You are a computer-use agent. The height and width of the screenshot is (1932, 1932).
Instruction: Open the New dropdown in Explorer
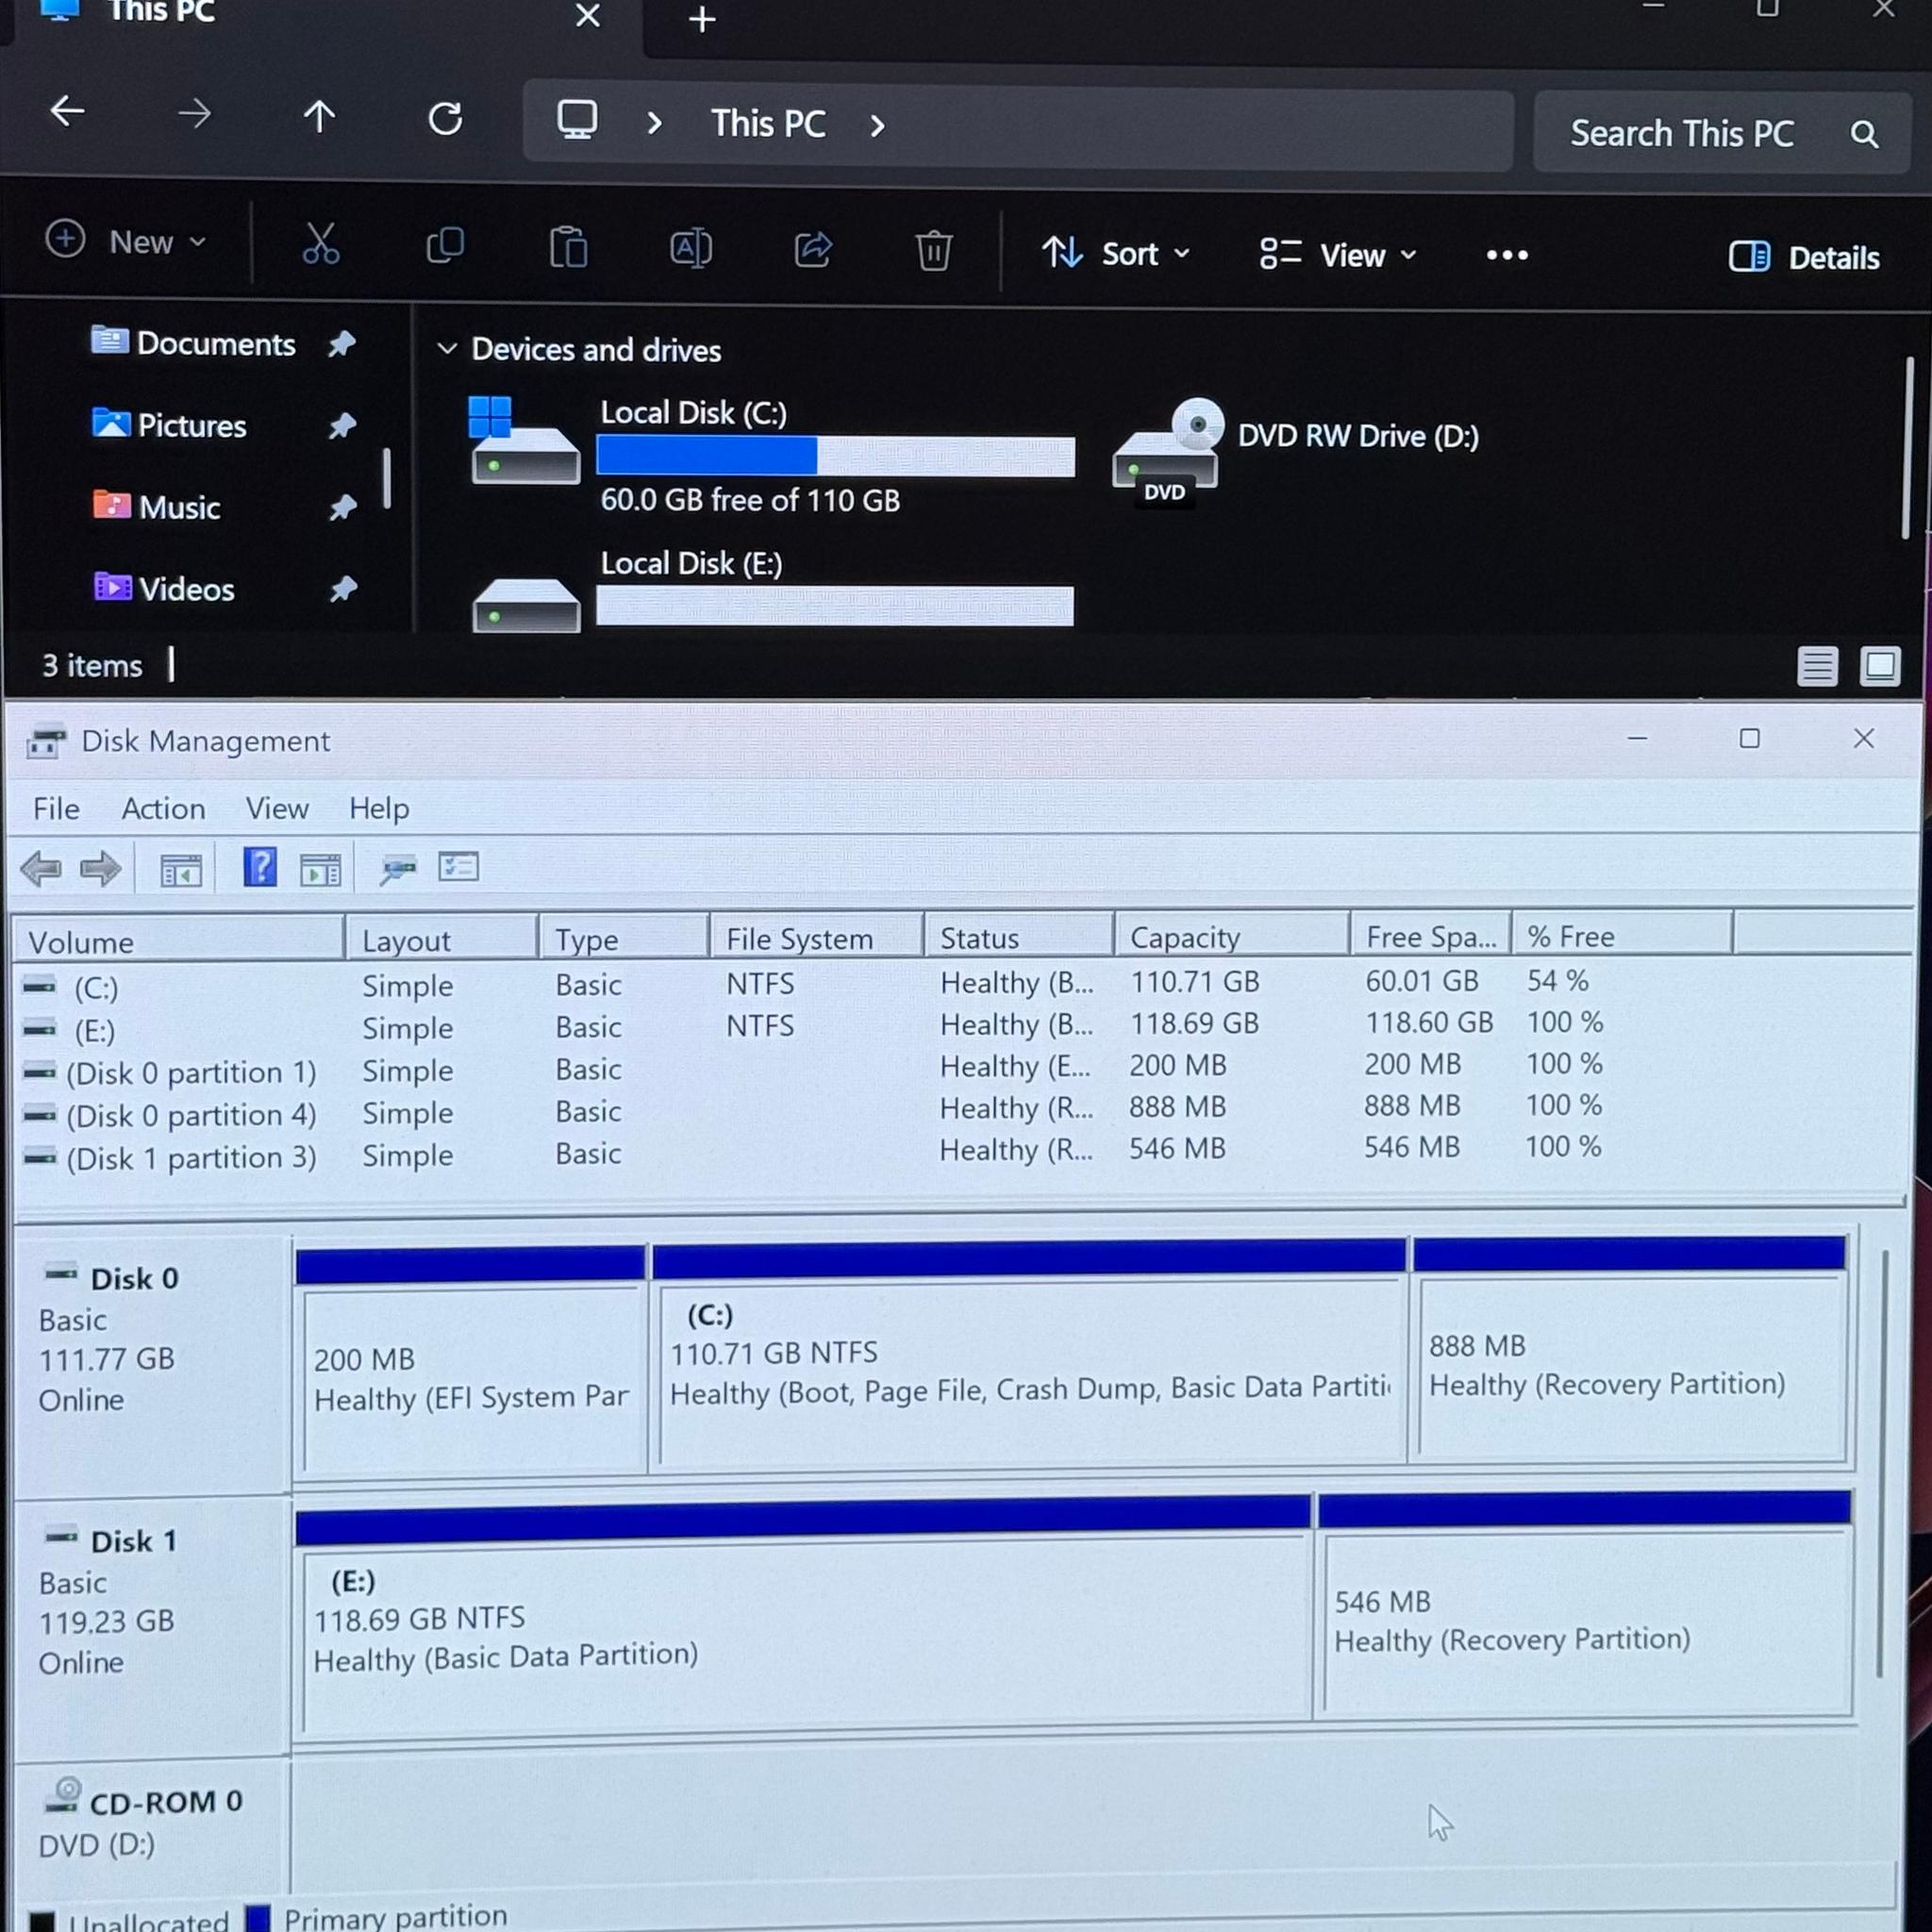[126, 241]
